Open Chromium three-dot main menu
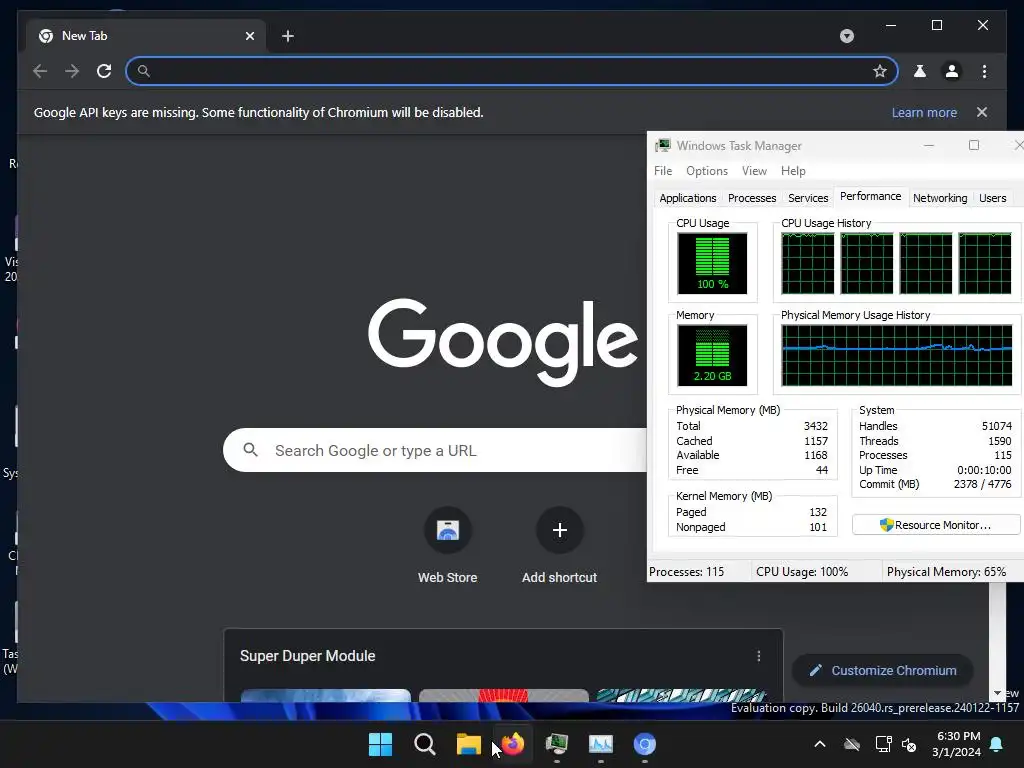Viewport: 1024px width, 768px height. click(984, 71)
